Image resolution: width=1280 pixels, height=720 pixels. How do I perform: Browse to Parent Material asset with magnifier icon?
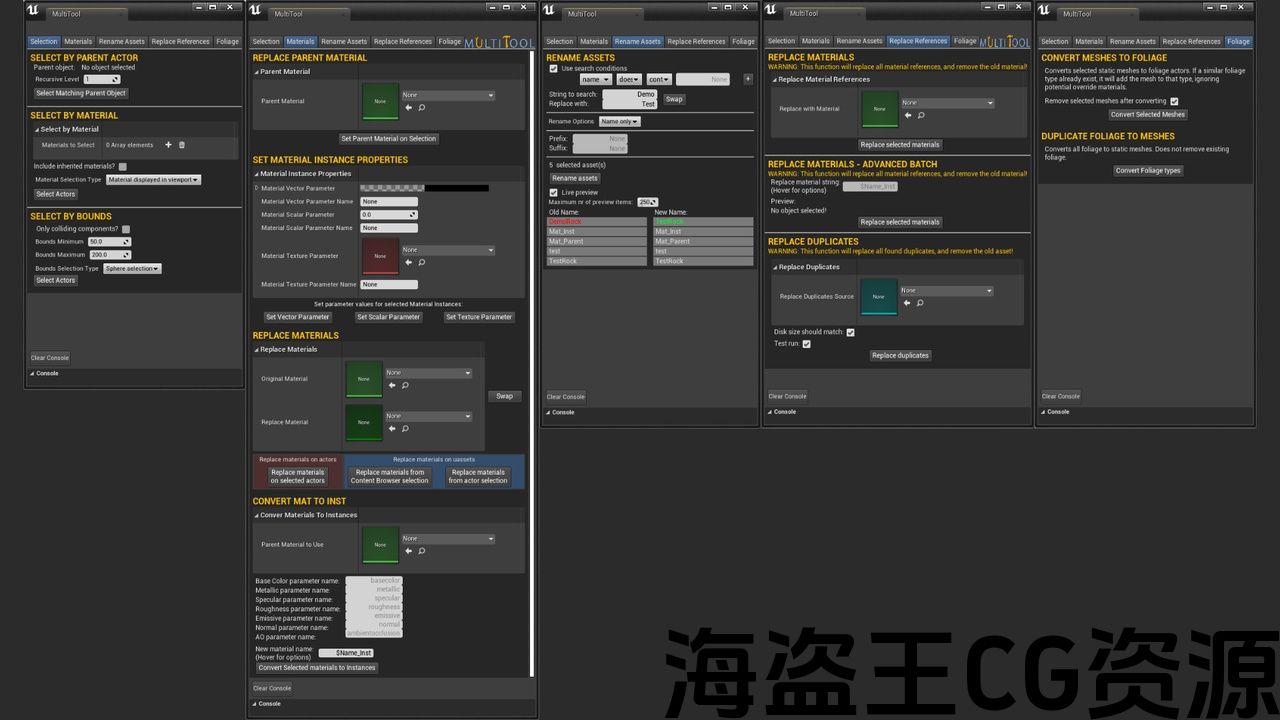click(x=421, y=108)
